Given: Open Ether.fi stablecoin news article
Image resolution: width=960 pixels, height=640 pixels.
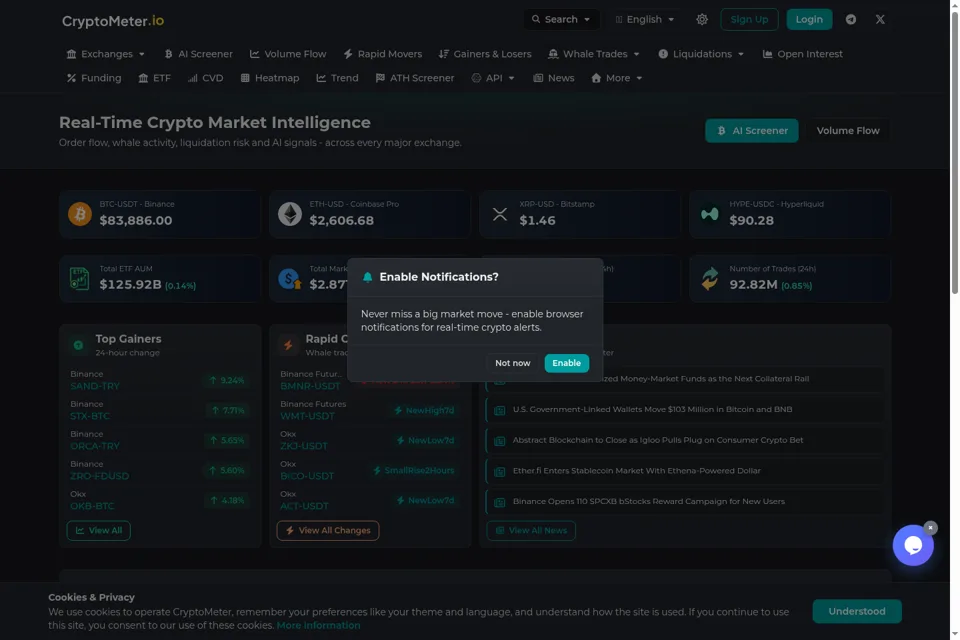Looking at the screenshot, I should coord(636,470).
